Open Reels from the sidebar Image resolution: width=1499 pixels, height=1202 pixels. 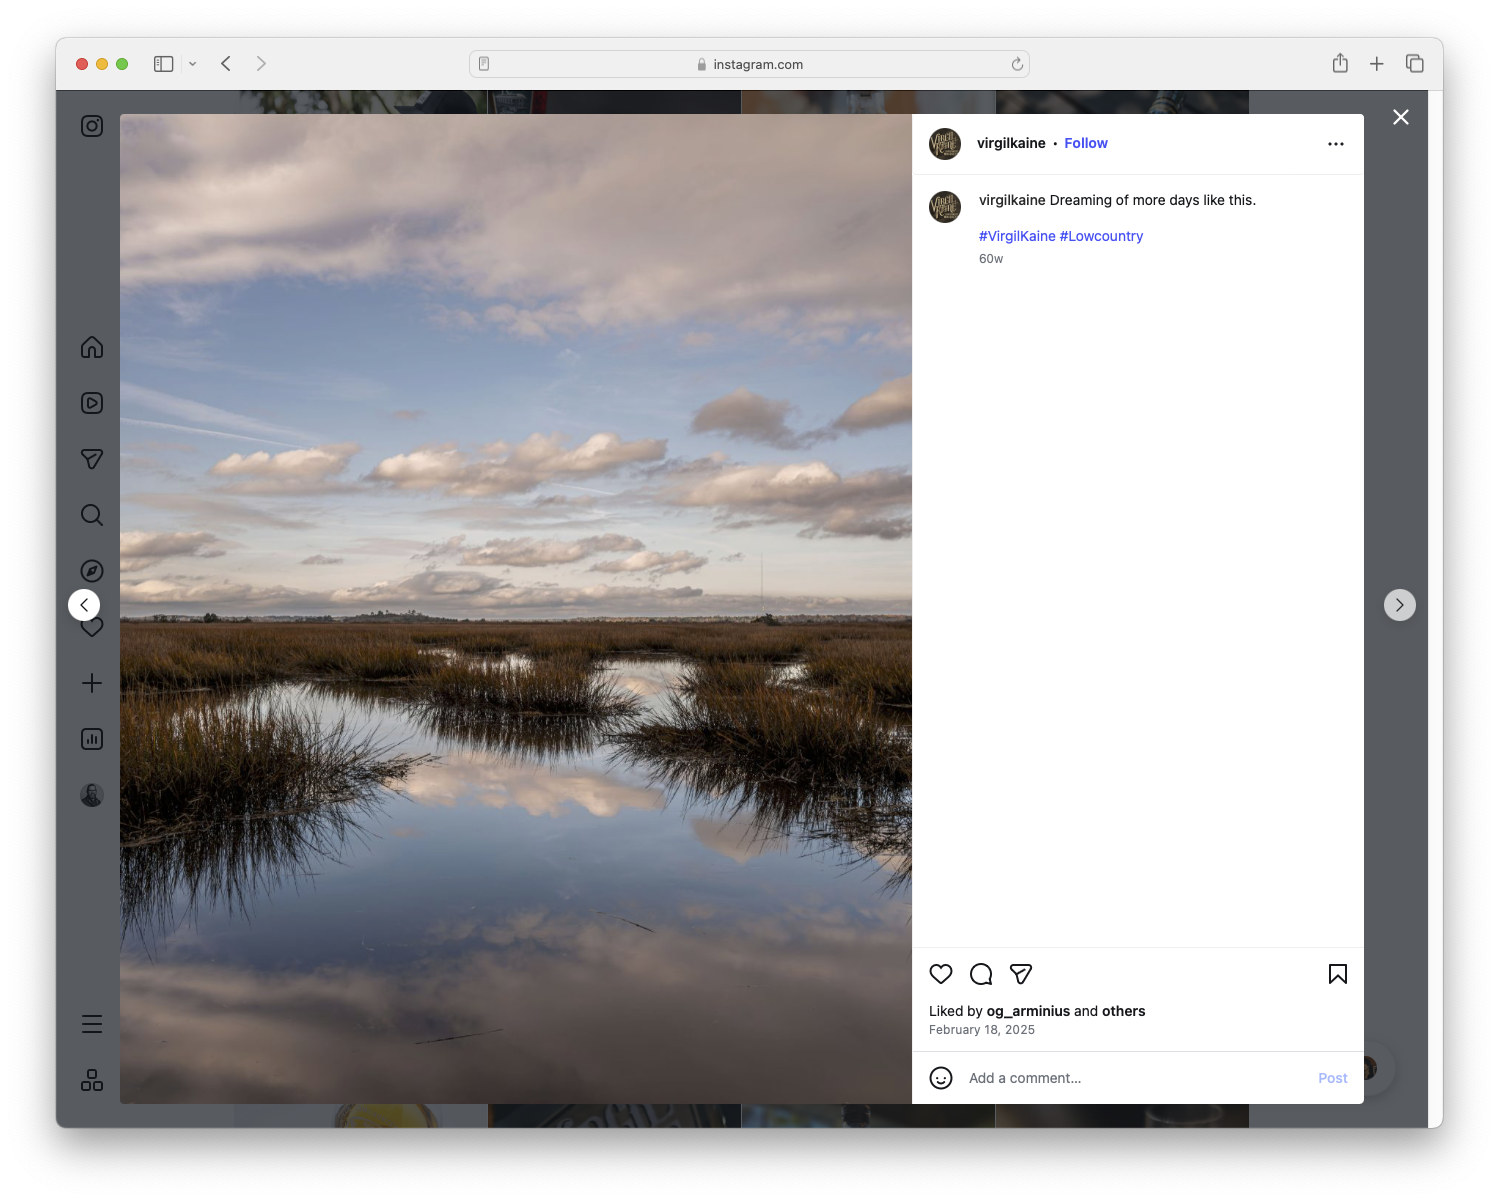pyautogui.click(x=91, y=403)
